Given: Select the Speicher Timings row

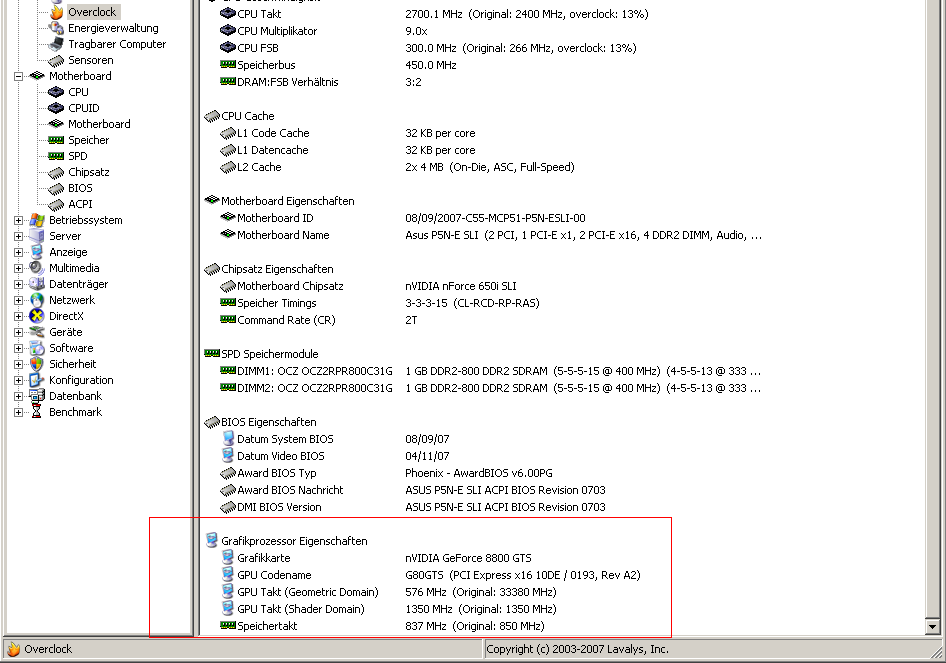Looking at the screenshot, I should click(x=380, y=303).
